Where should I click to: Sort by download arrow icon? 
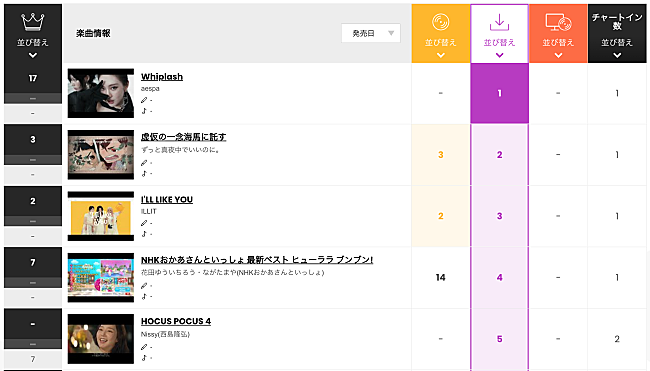[x=499, y=22]
